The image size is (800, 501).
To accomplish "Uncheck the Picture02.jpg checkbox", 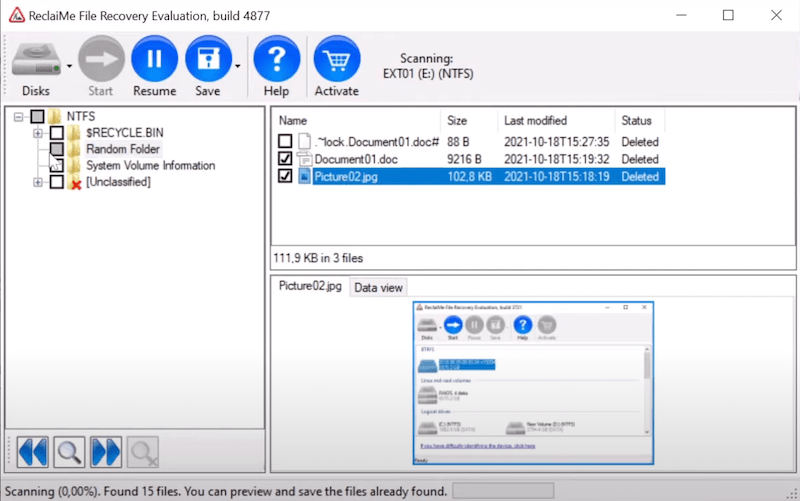I will (285, 176).
